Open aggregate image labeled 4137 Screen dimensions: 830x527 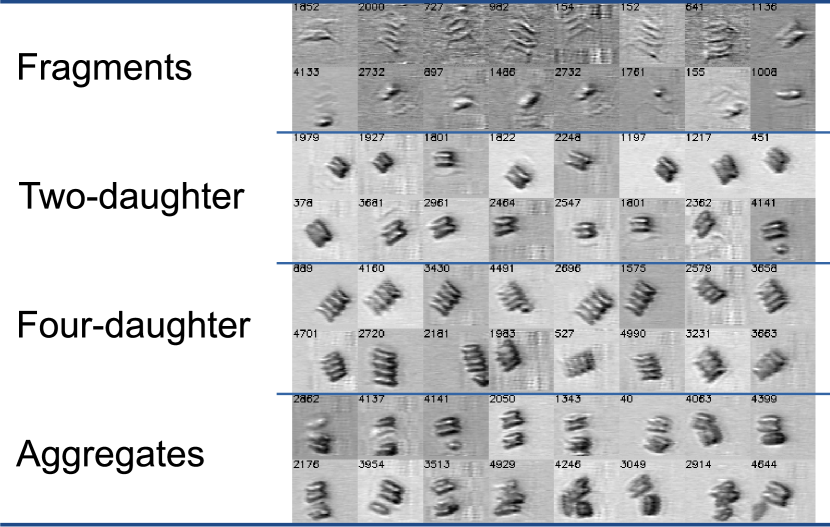tap(391, 426)
